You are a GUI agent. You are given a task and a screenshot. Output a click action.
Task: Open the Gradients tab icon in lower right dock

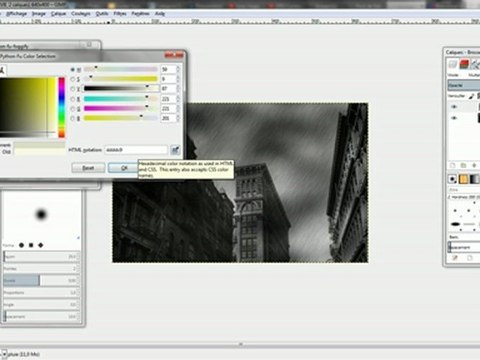(475, 179)
